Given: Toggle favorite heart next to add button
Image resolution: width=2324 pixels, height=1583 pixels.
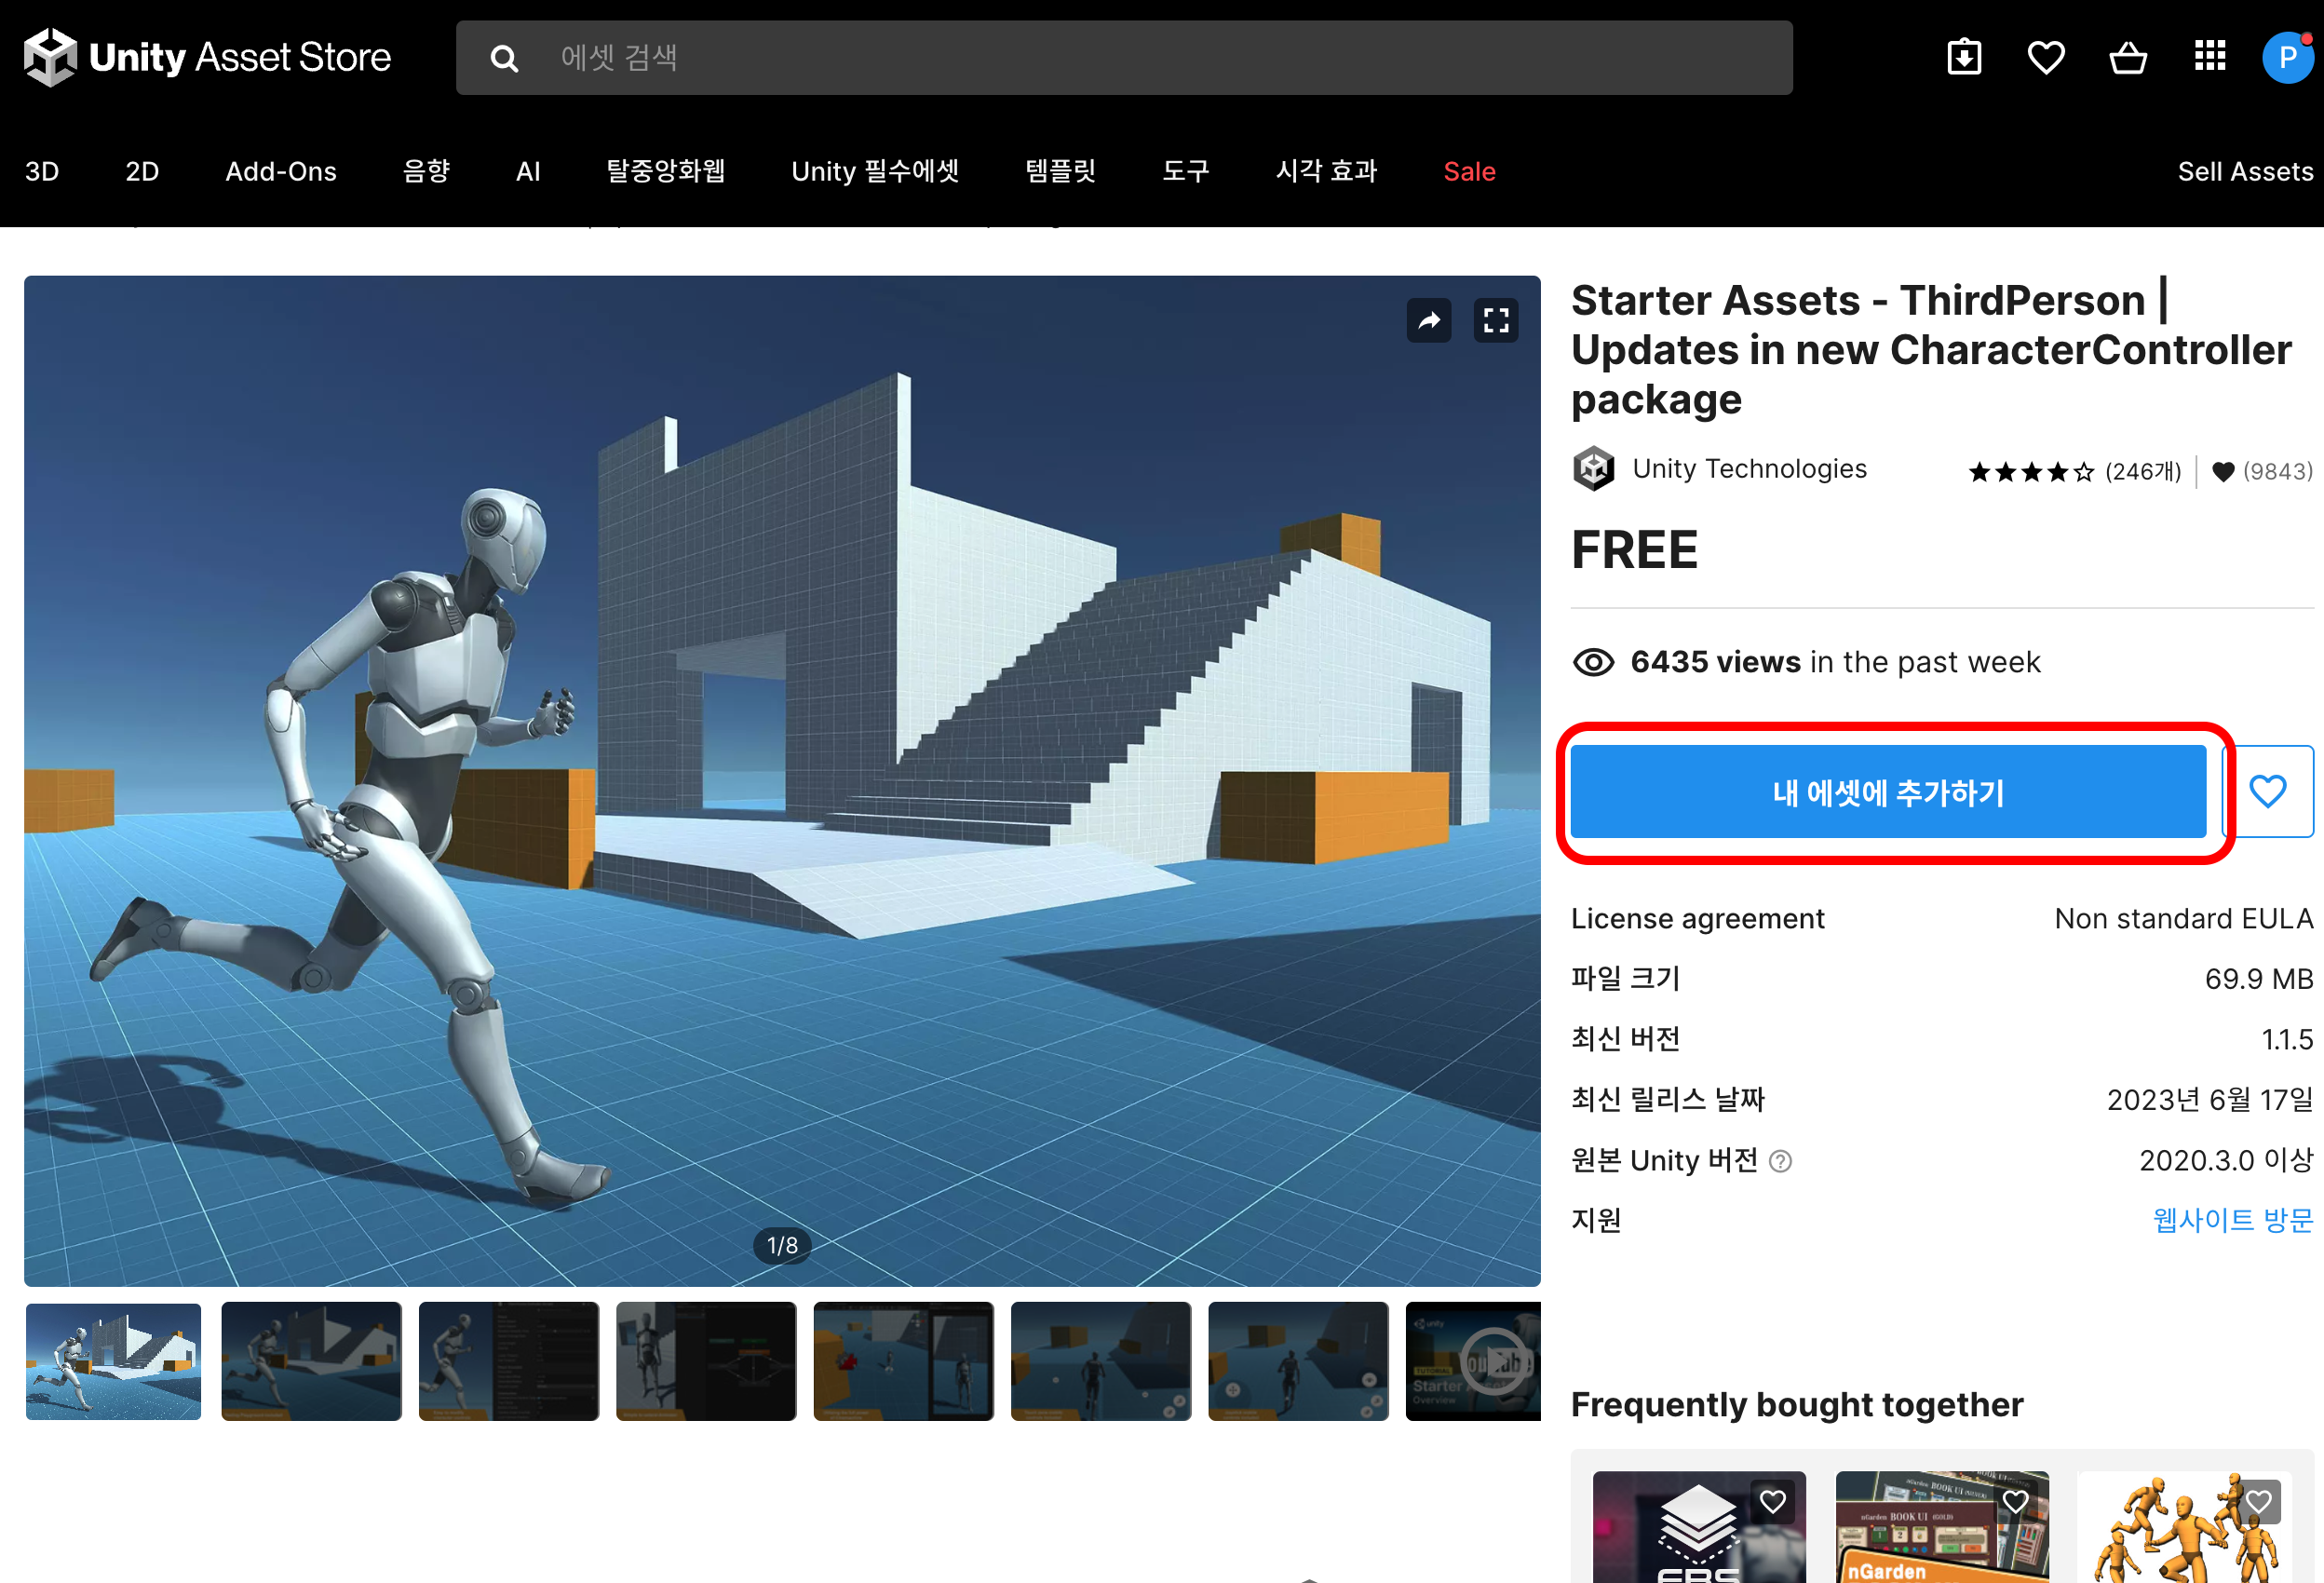Looking at the screenshot, I should pos(2268,792).
